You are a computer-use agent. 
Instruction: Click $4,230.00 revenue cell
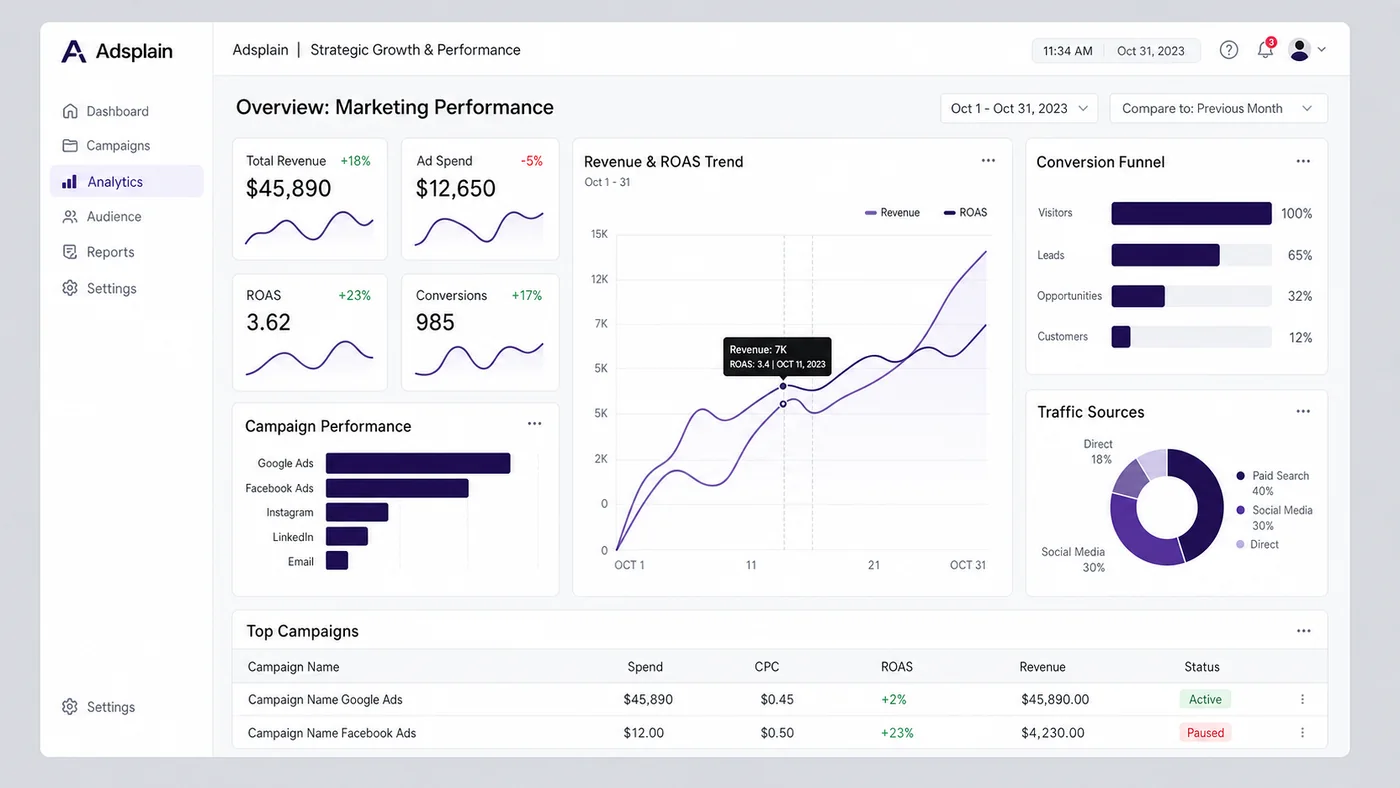(1052, 733)
